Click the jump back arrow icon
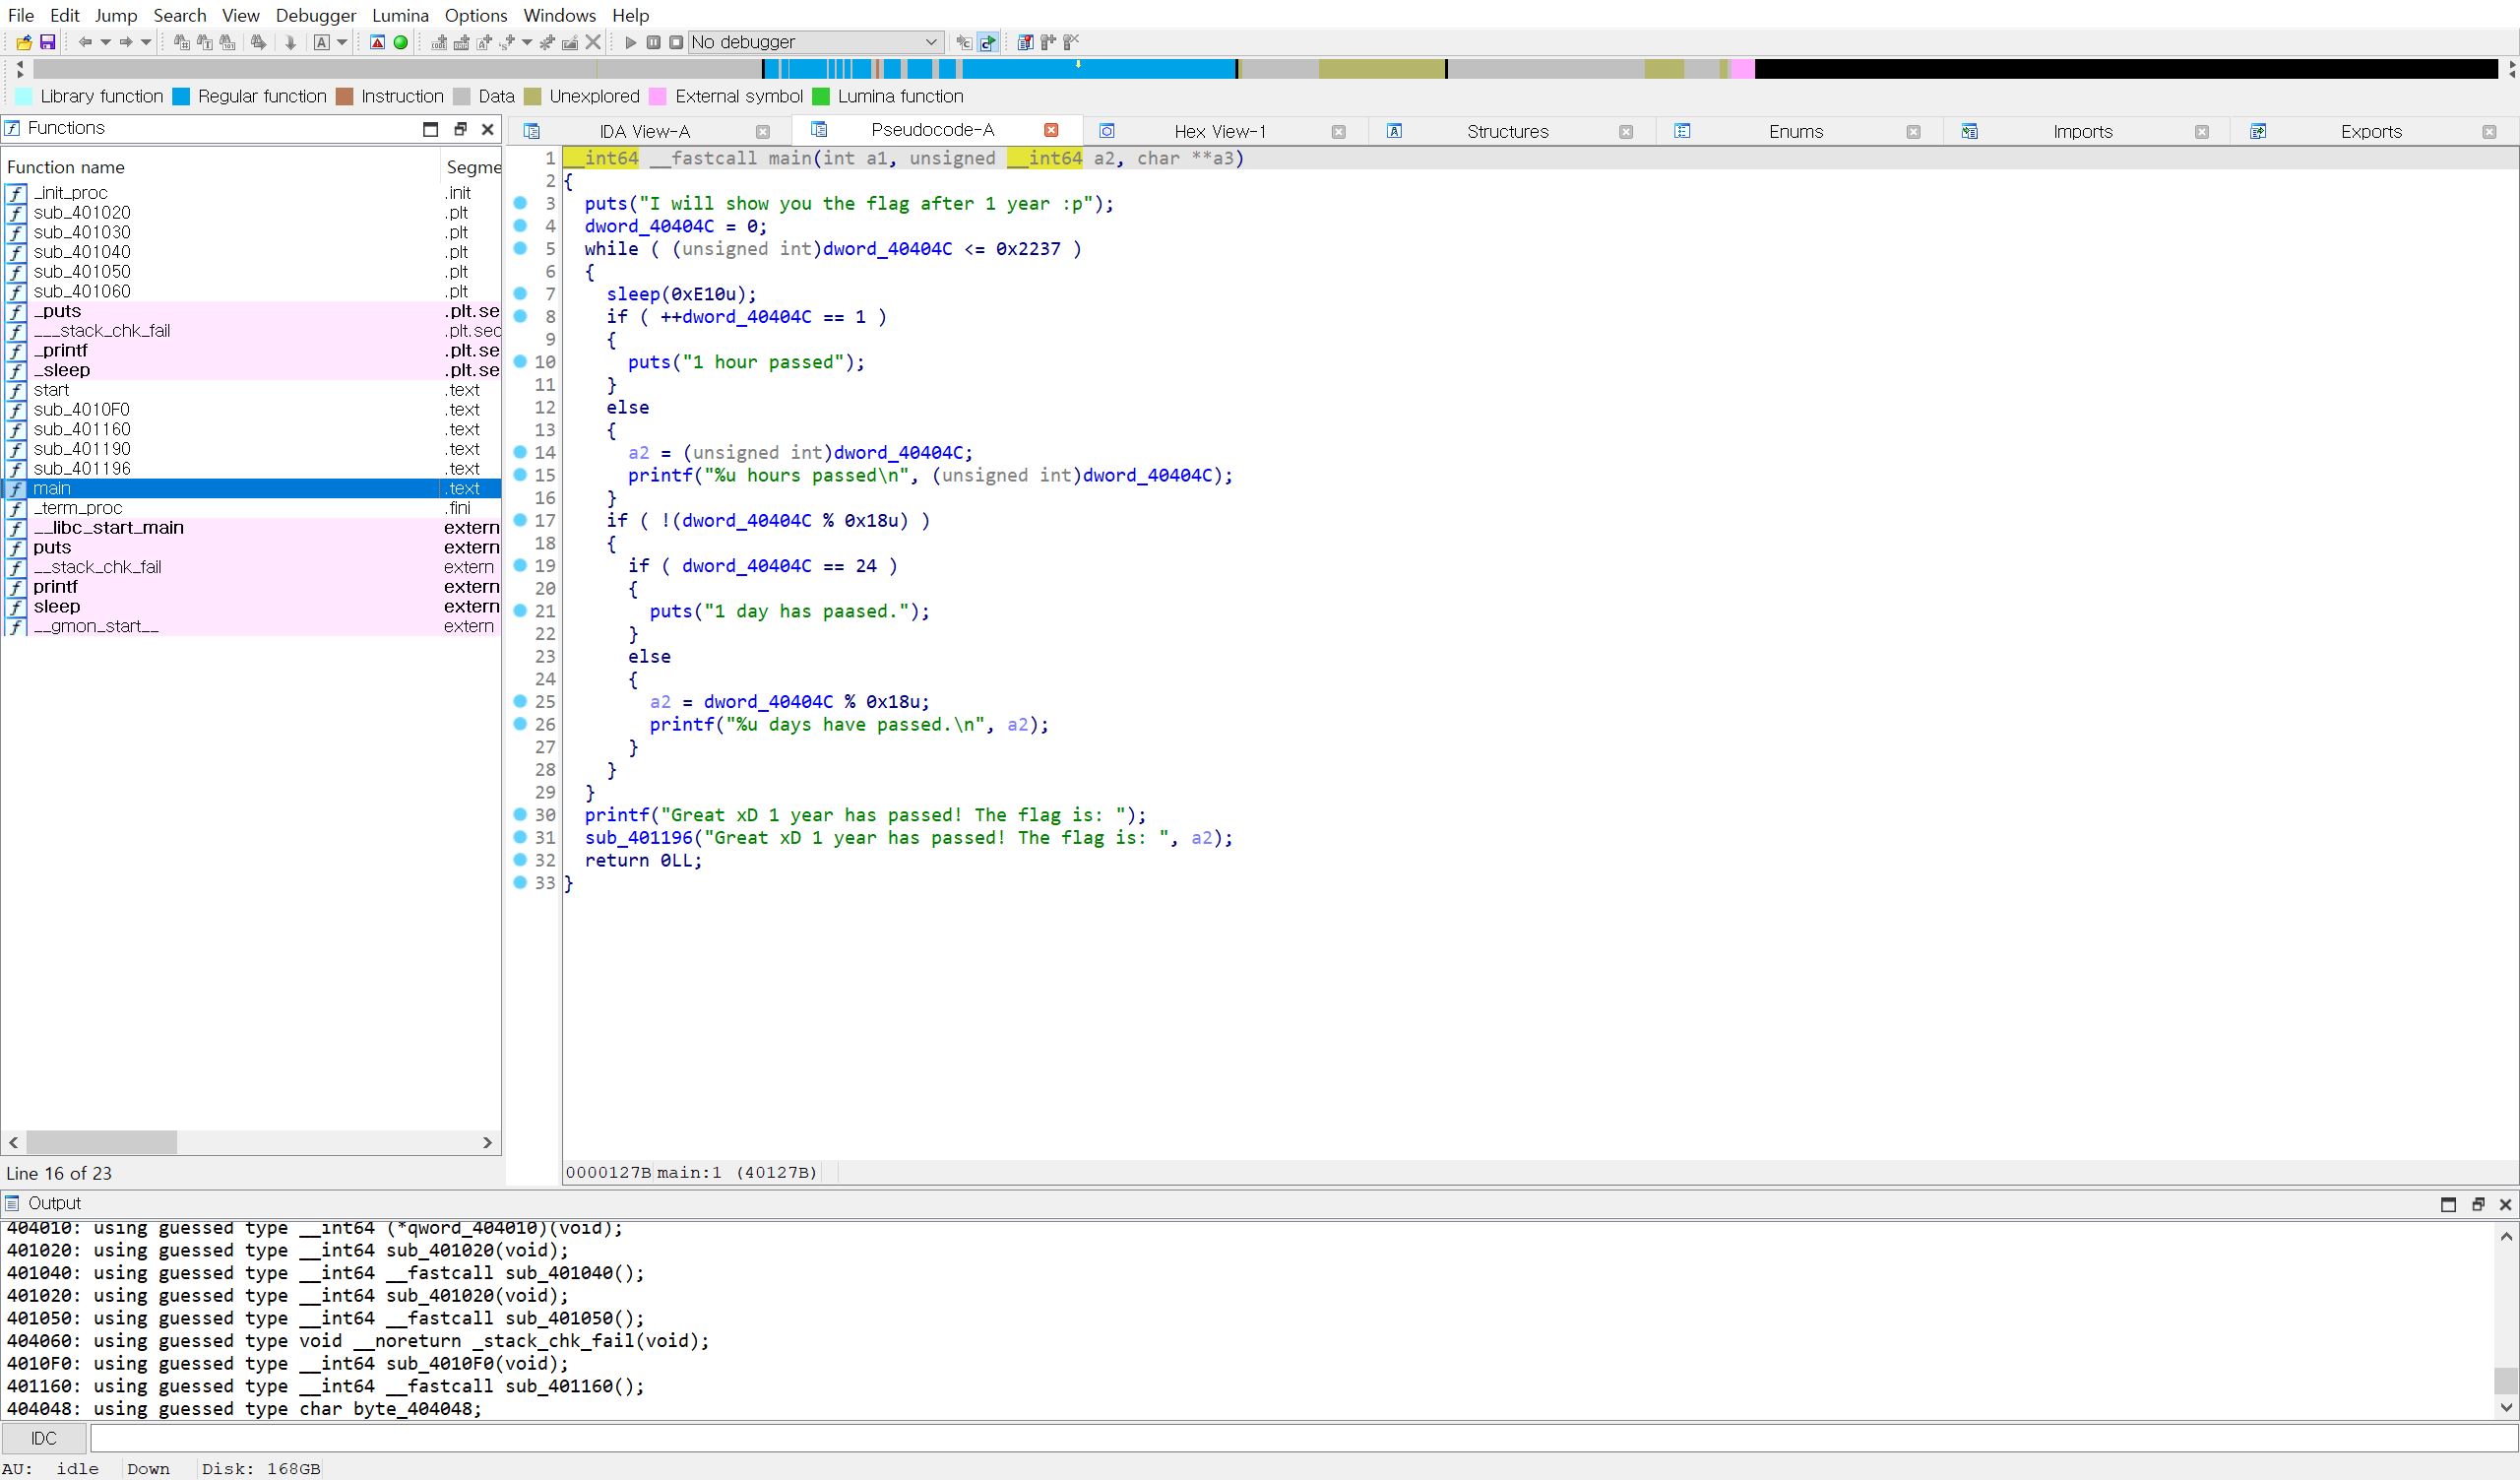 (85, 42)
